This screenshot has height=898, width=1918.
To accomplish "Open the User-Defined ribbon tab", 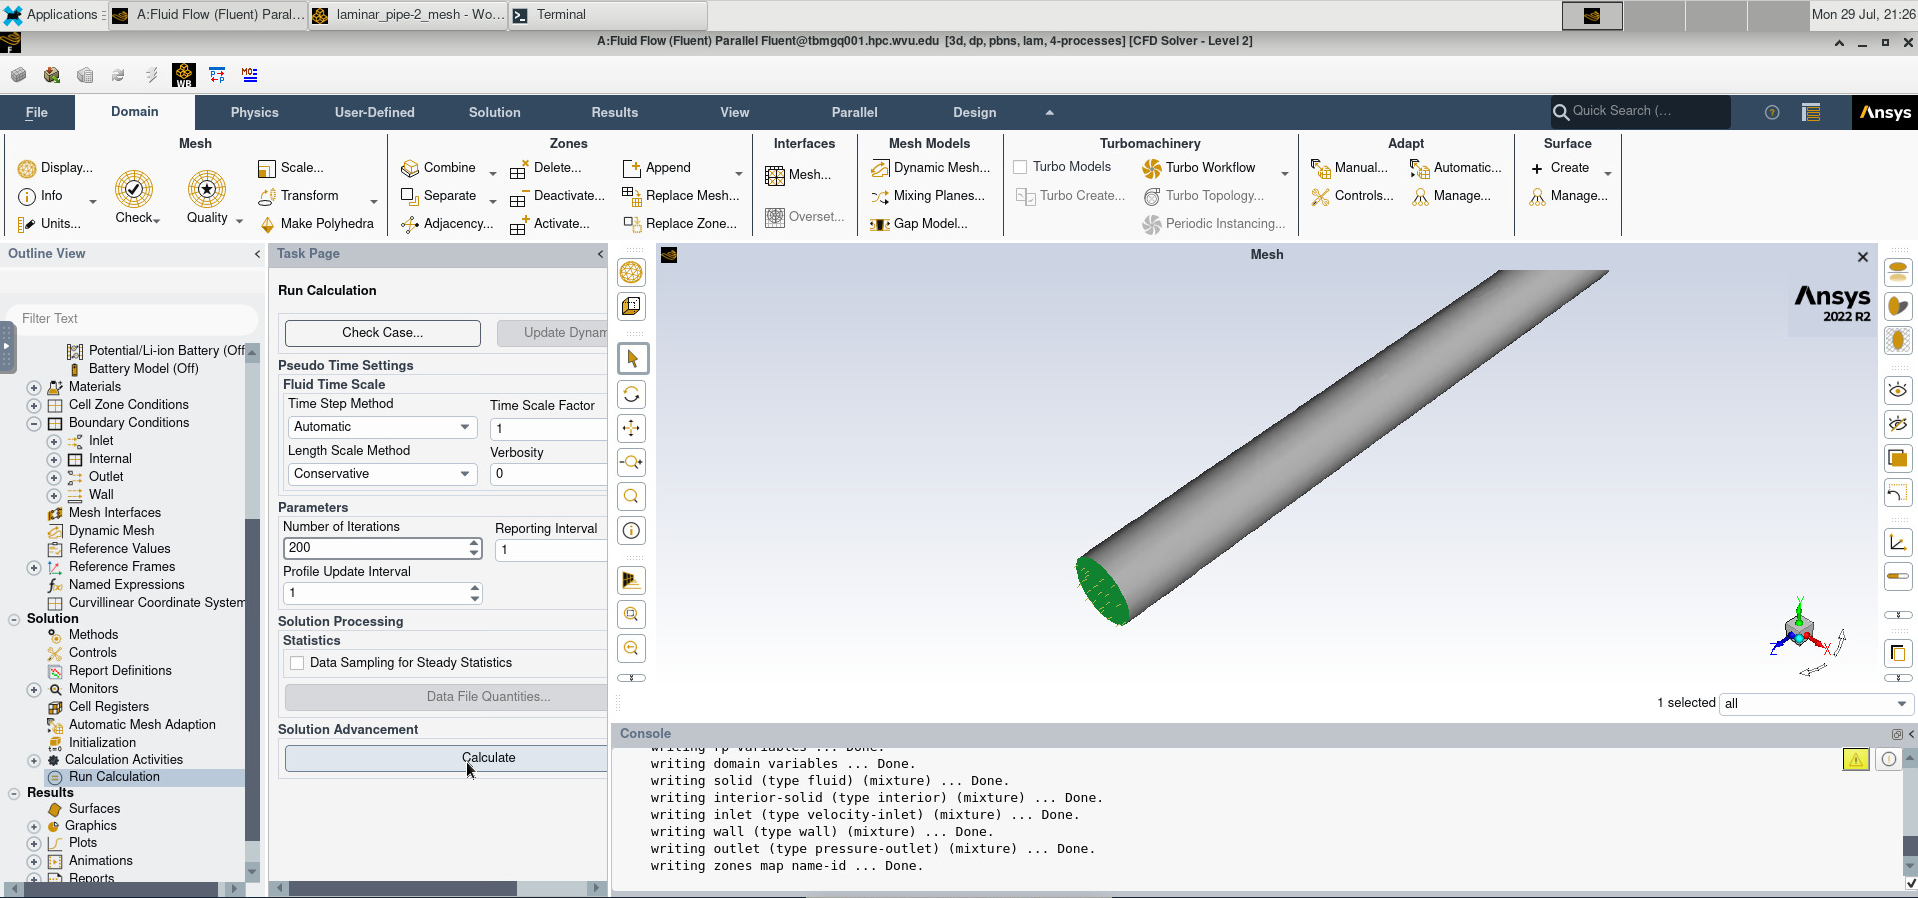I will 375,113.
